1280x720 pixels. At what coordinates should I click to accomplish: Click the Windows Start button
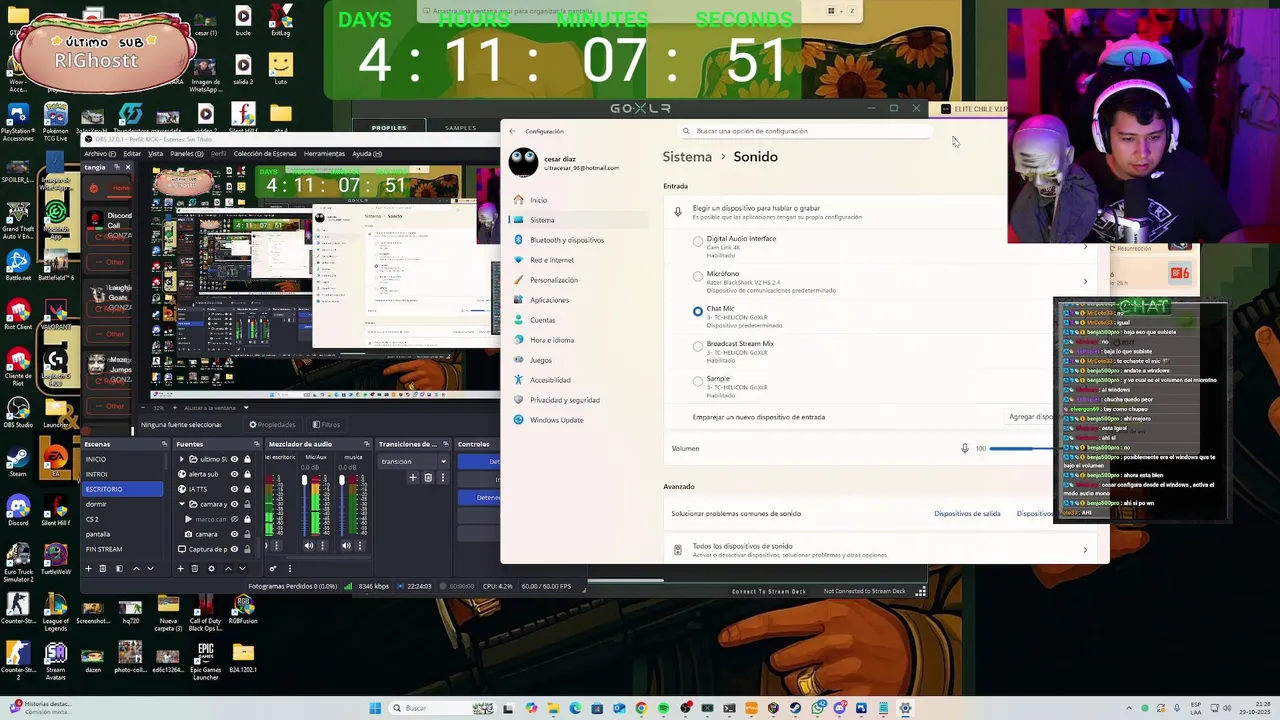coord(375,708)
